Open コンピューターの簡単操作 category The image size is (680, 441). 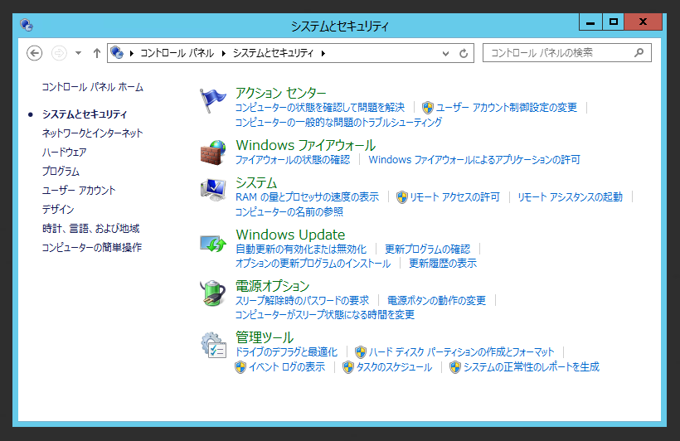click(x=92, y=248)
